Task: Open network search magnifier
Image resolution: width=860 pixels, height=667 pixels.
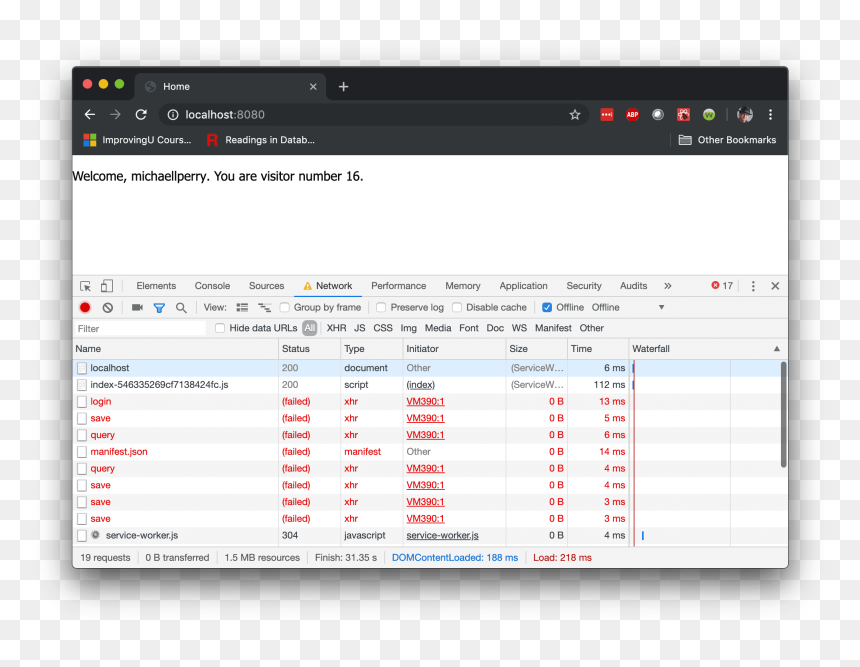Action: coord(181,308)
